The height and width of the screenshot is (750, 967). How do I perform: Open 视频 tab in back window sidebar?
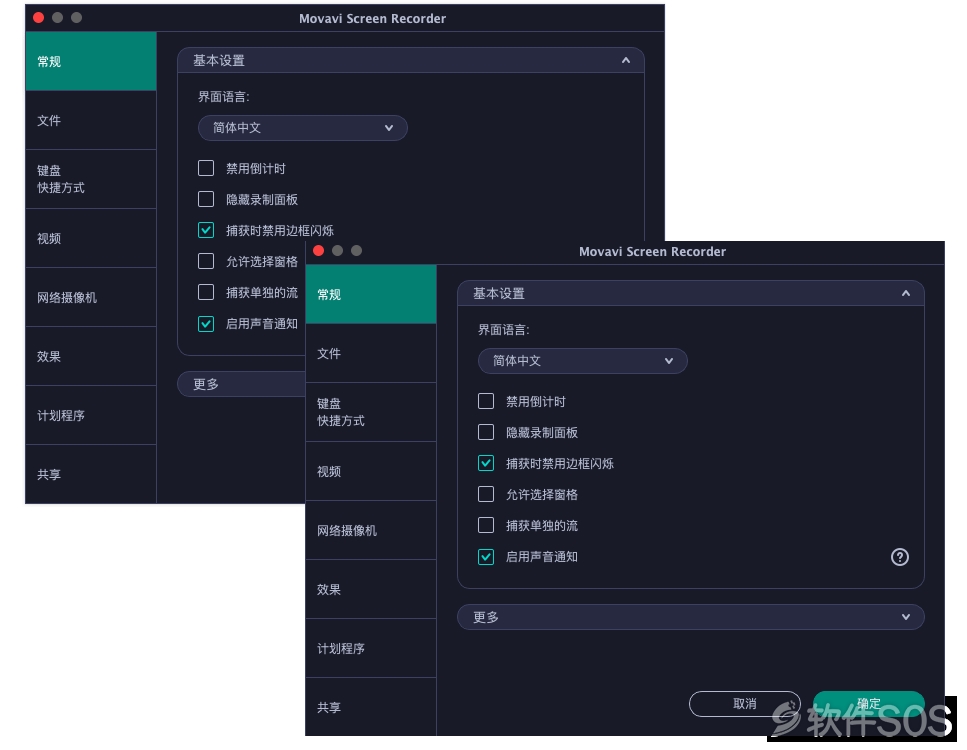pos(91,238)
